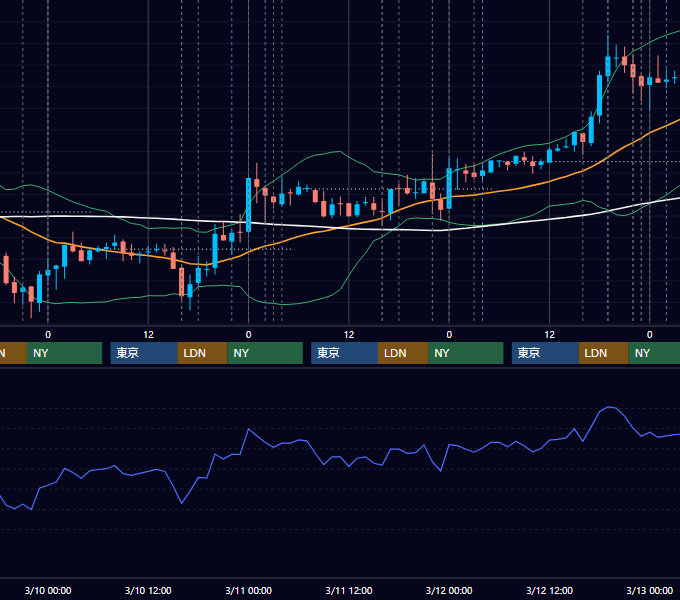This screenshot has width=680, height=600.
Task: Click the 3/10 00:00 date label
Action: pyautogui.click(x=48, y=590)
